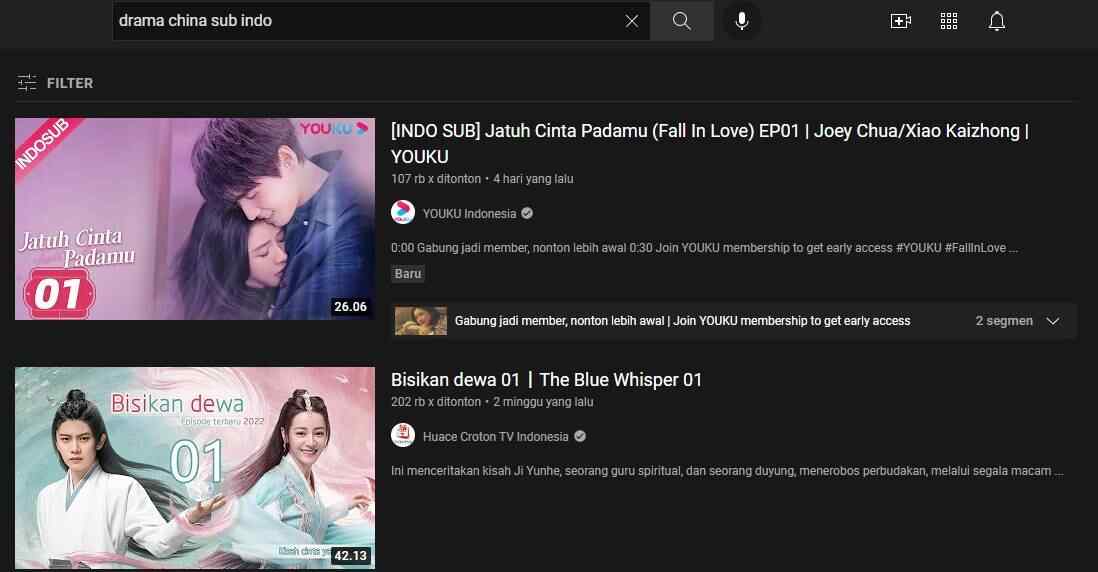Click the verified badge beside YOUKU Indonesia
Screen dimensions: 1098x572
tap(527, 214)
